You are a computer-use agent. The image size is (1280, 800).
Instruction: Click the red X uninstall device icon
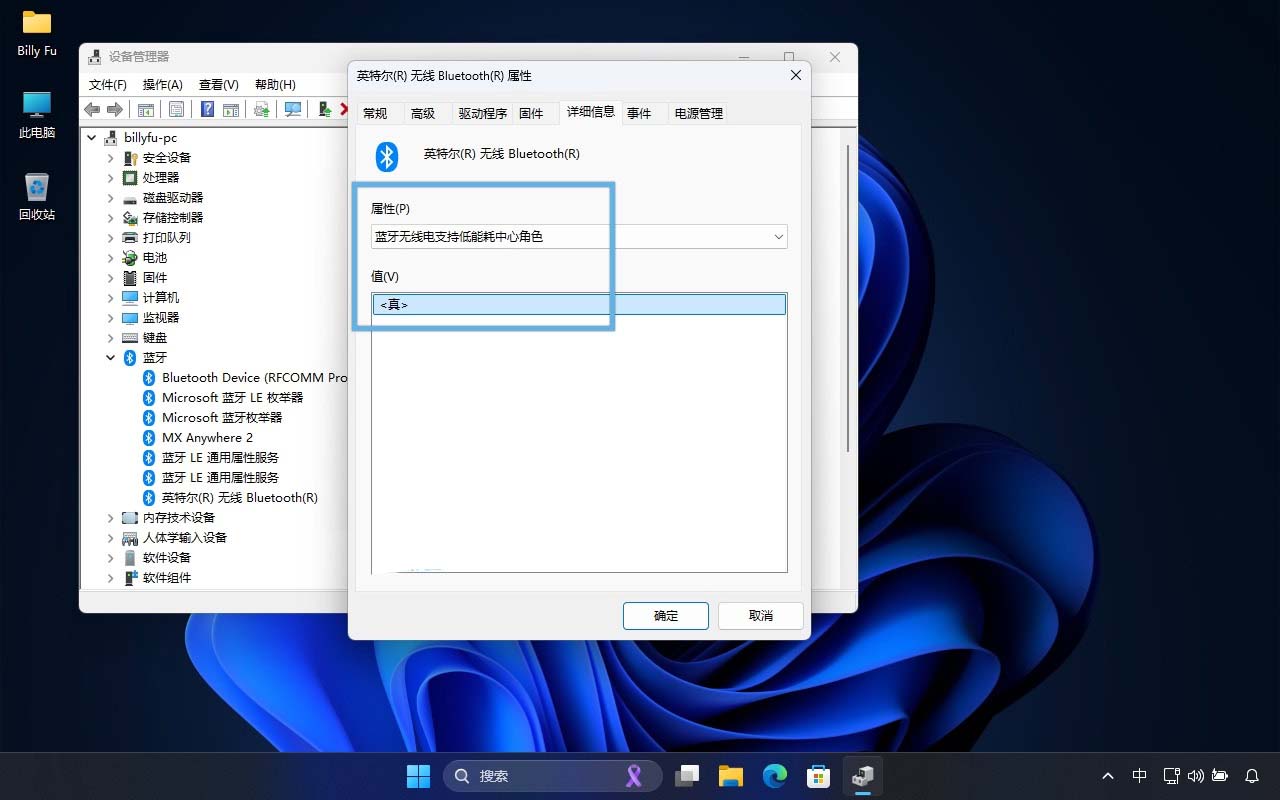[344, 109]
